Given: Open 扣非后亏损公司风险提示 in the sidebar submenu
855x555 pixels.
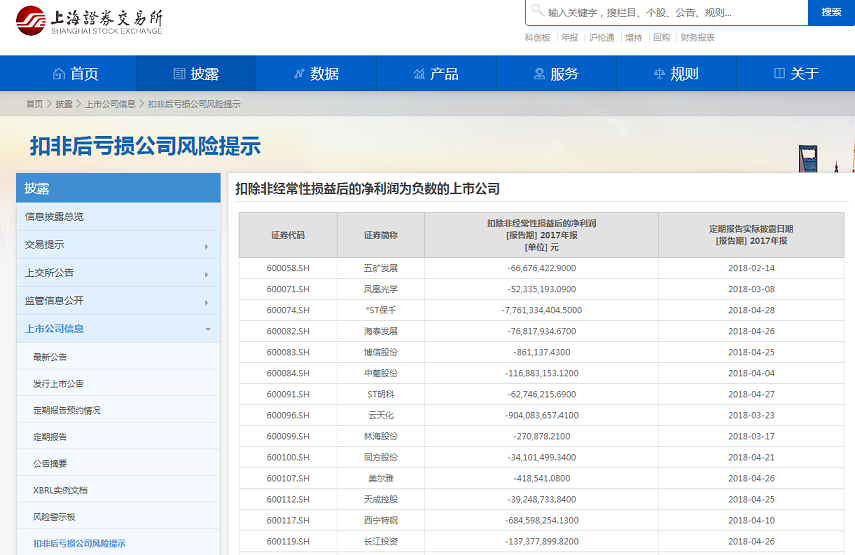Looking at the screenshot, I should click(118, 543).
